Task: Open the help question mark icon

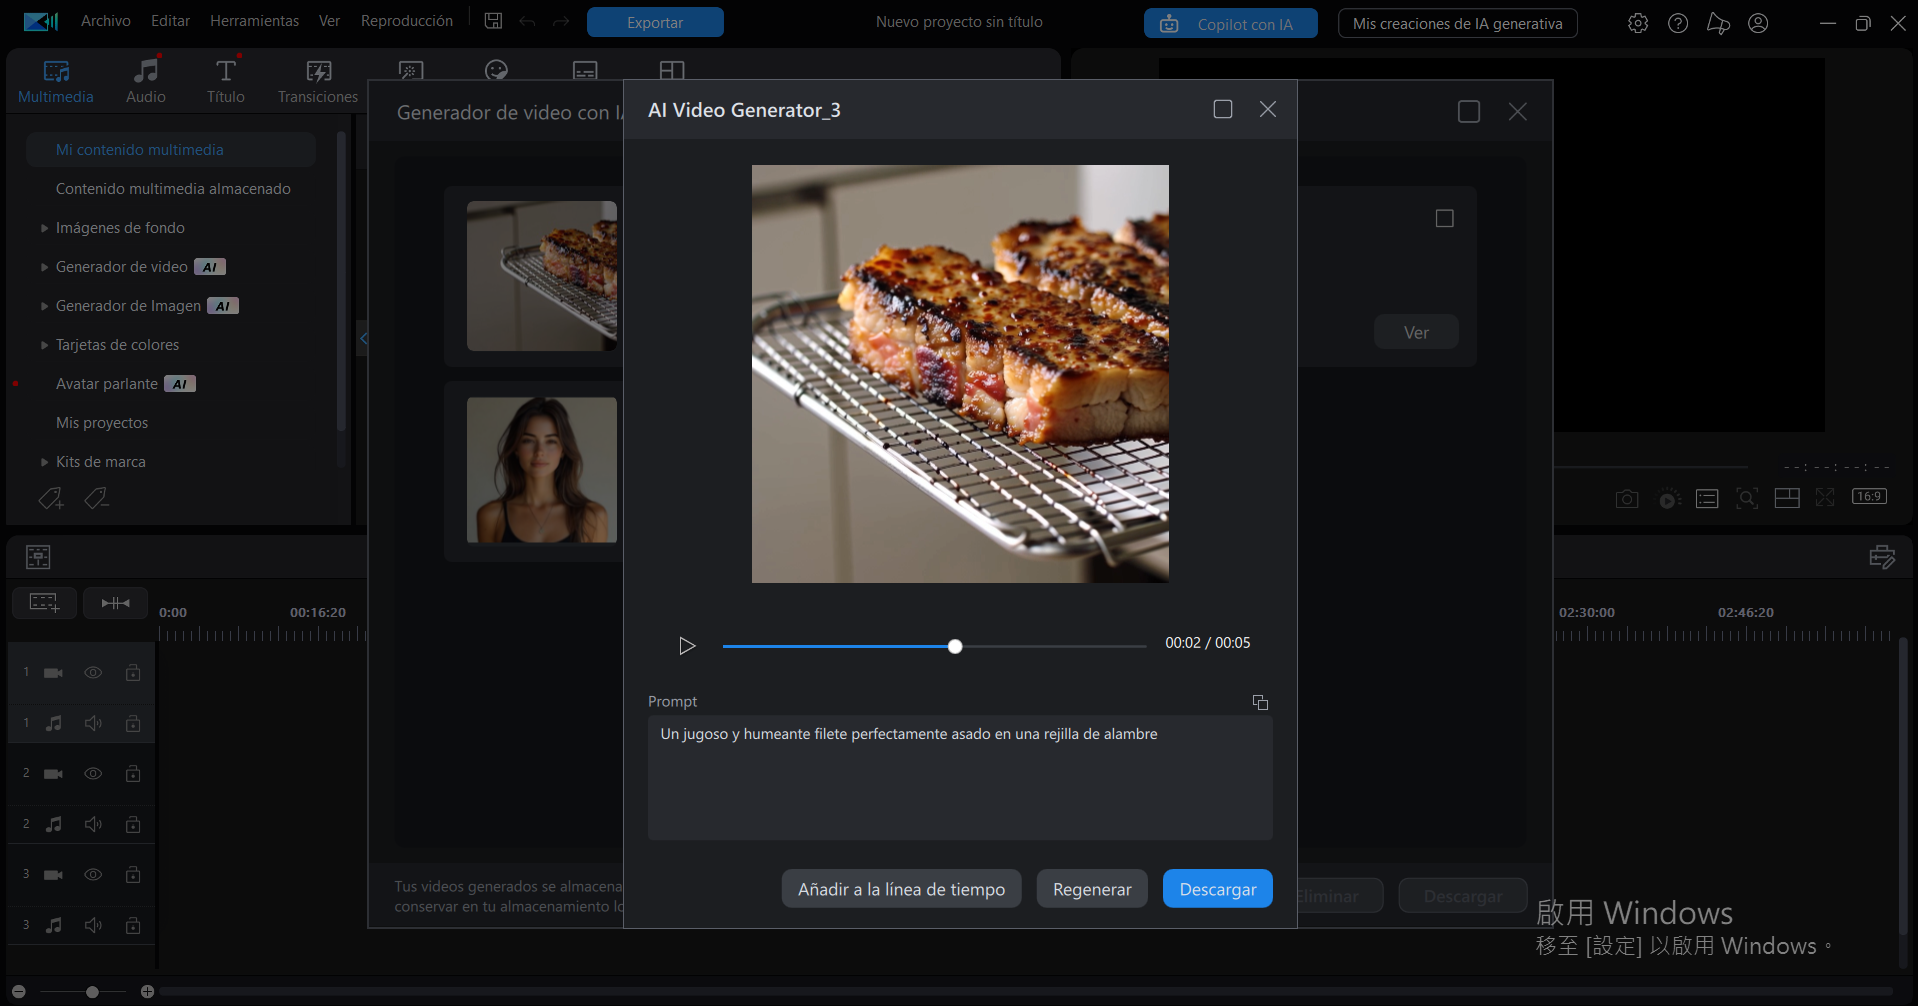Action: (x=1678, y=23)
